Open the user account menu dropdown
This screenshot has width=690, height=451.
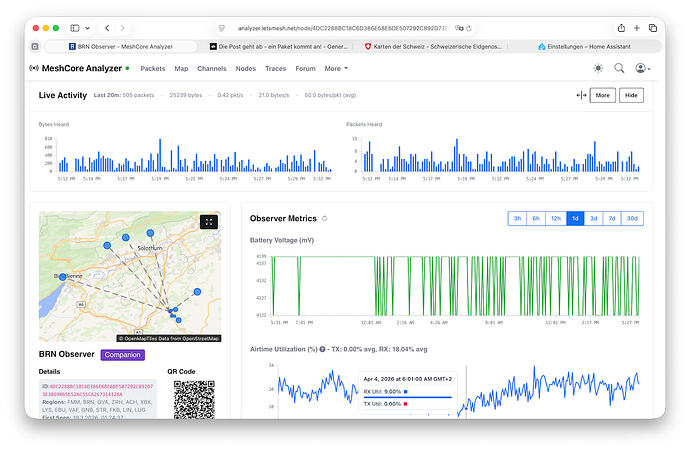[x=642, y=68]
